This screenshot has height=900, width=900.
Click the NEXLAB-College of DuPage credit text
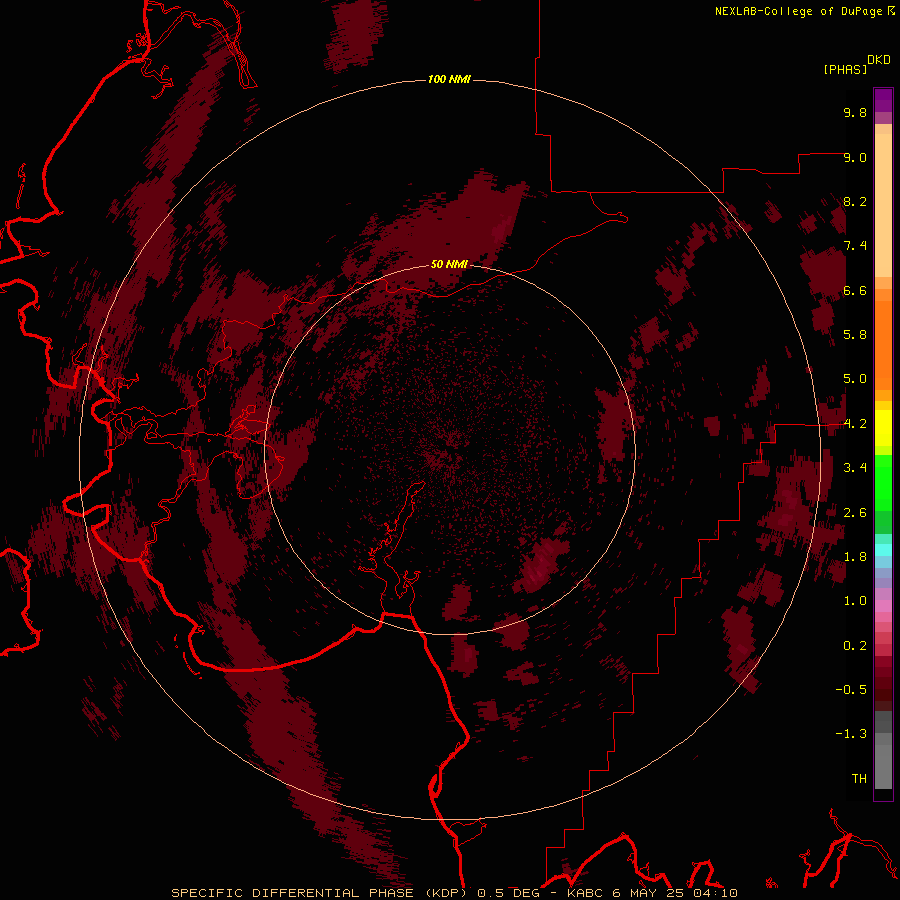coord(798,11)
